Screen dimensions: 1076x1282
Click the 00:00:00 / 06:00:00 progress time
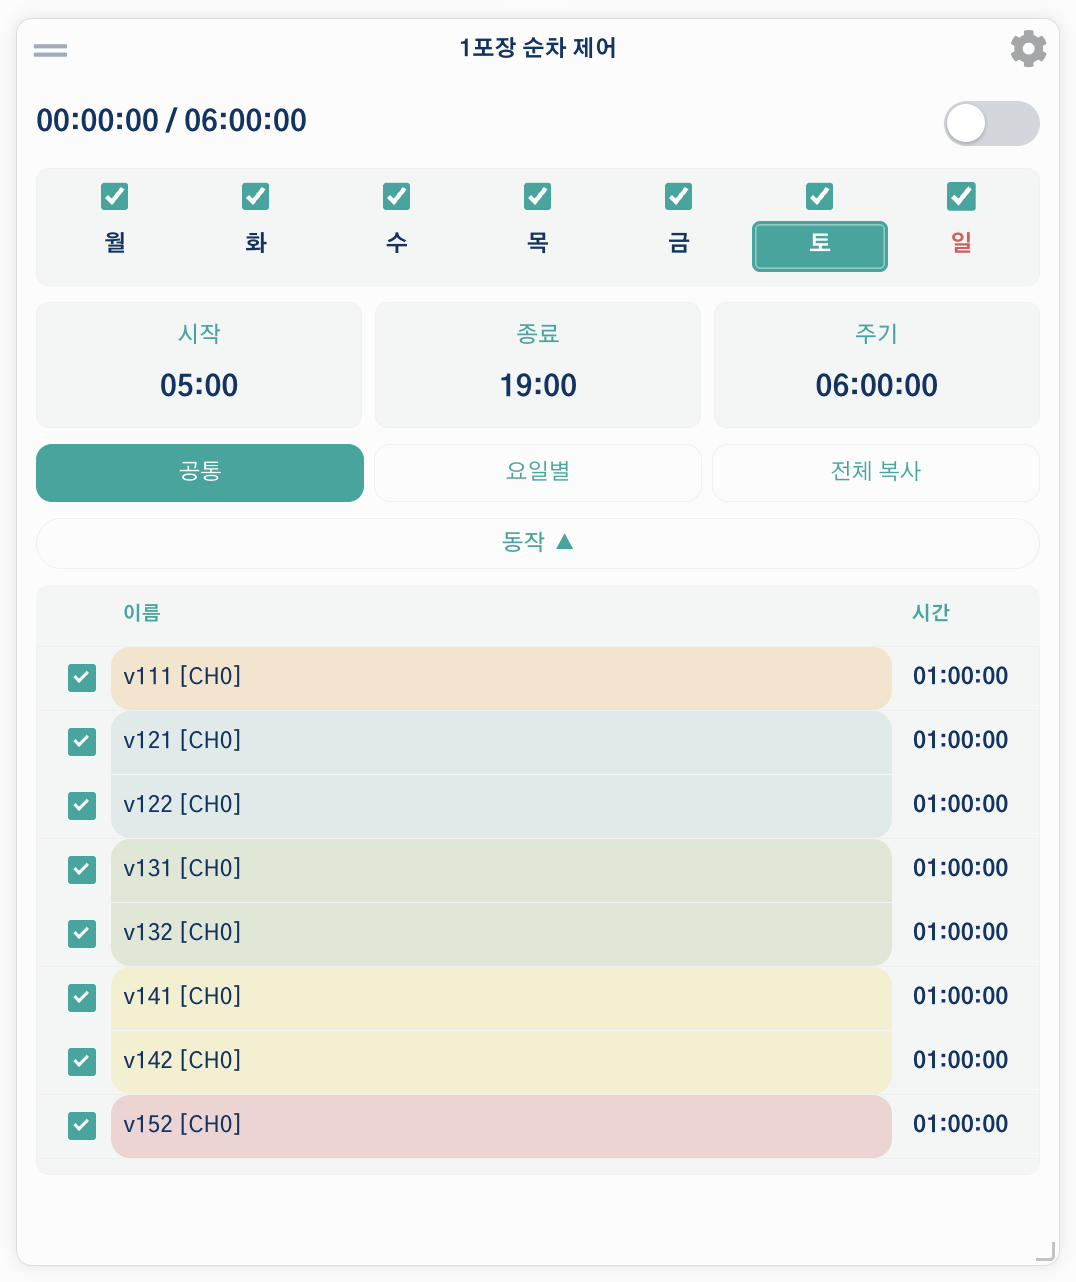pyautogui.click(x=172, y=120)
